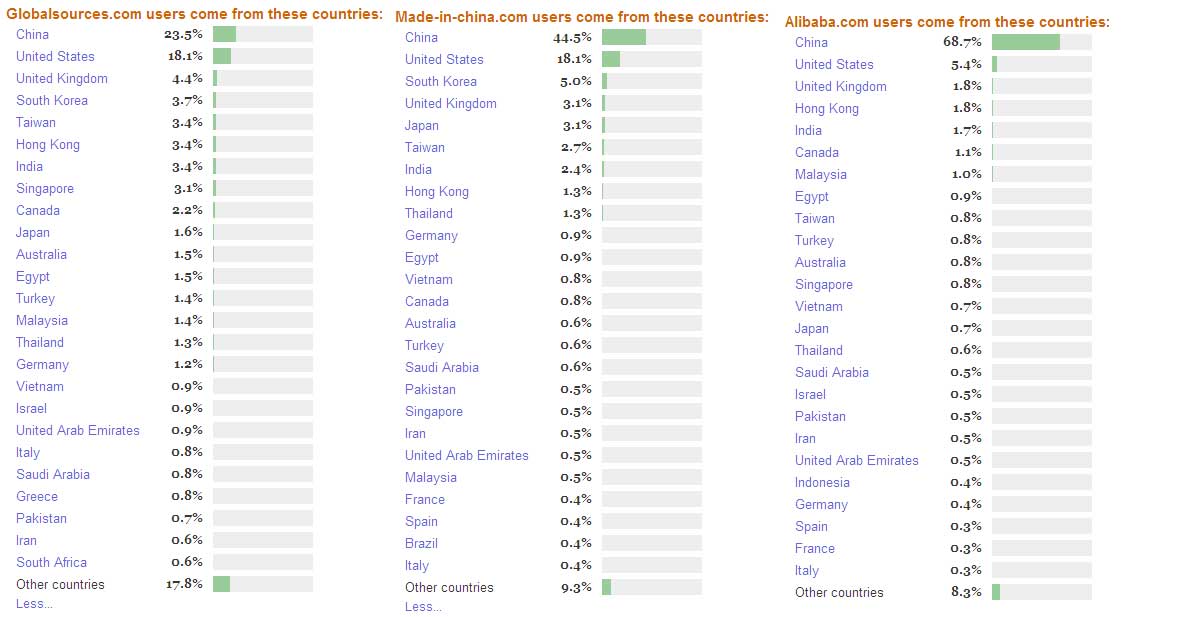1200x617 pixels.
Task: Open Greece country link
Action: click(x=37, y=496)
